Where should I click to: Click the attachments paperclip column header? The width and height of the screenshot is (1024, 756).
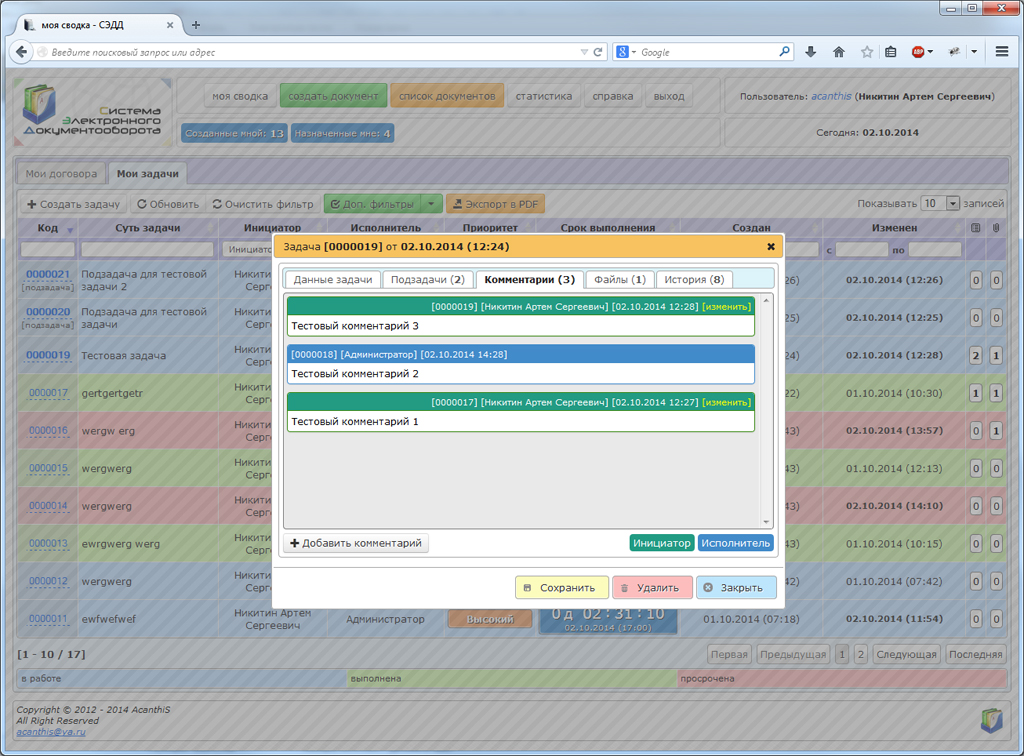point(996,228)
